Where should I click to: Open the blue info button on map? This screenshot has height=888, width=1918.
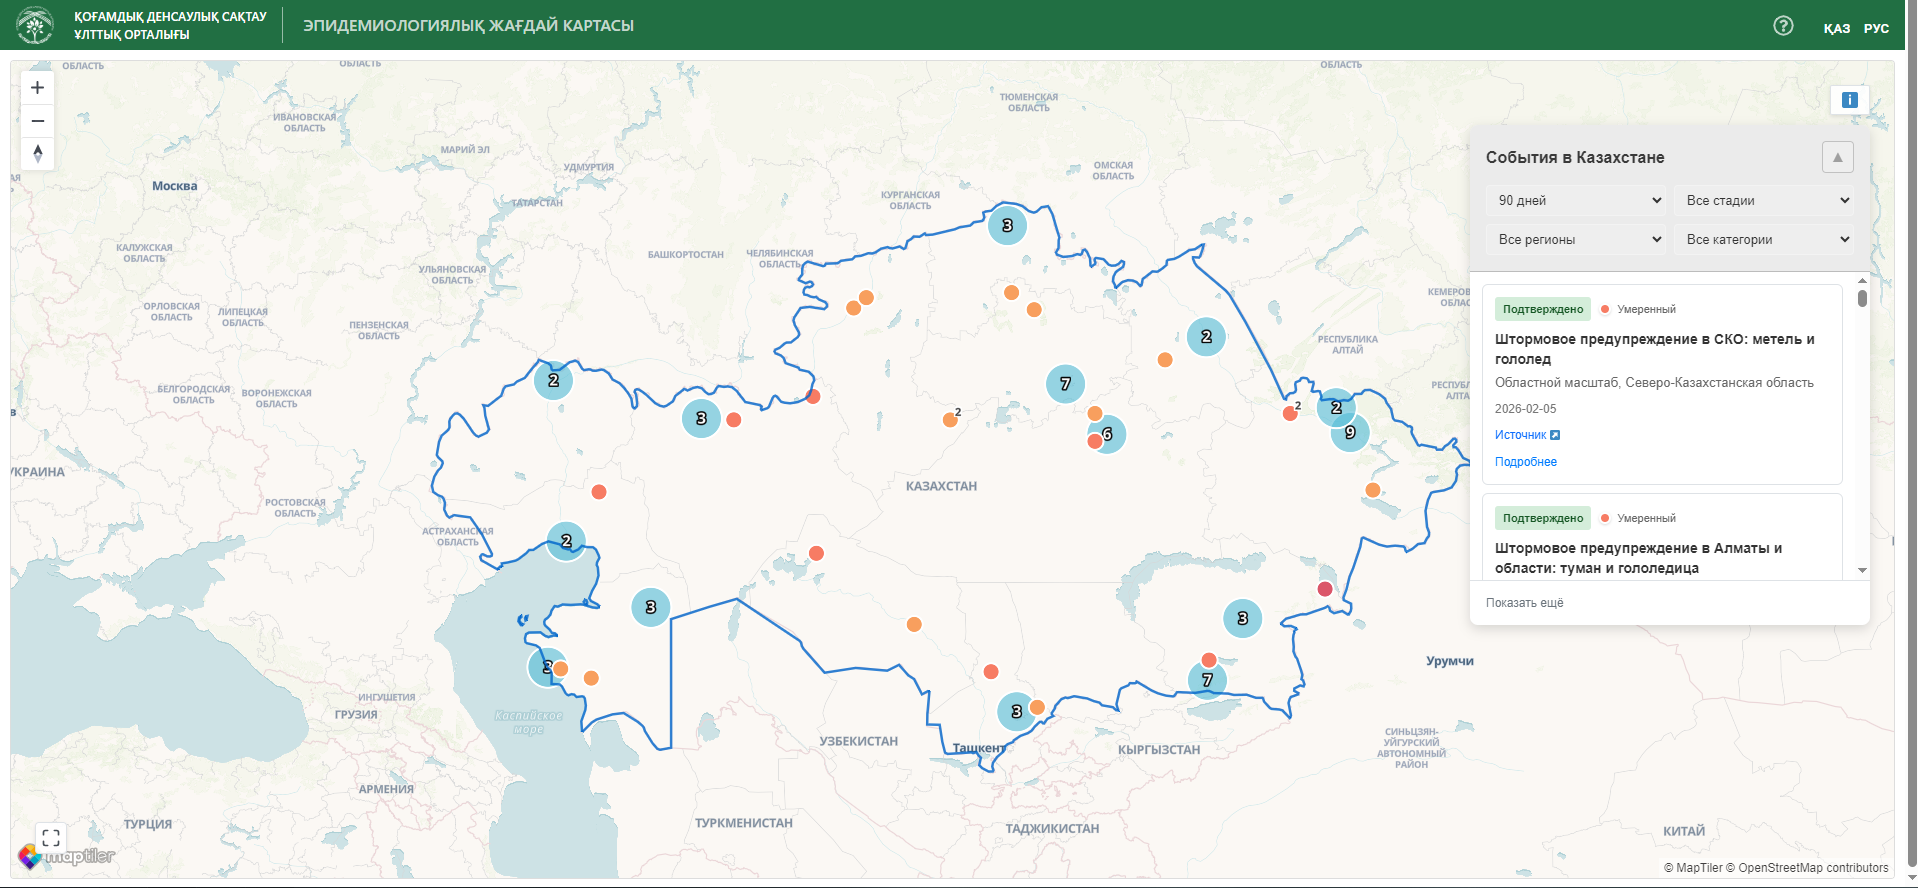point(1849,100)
